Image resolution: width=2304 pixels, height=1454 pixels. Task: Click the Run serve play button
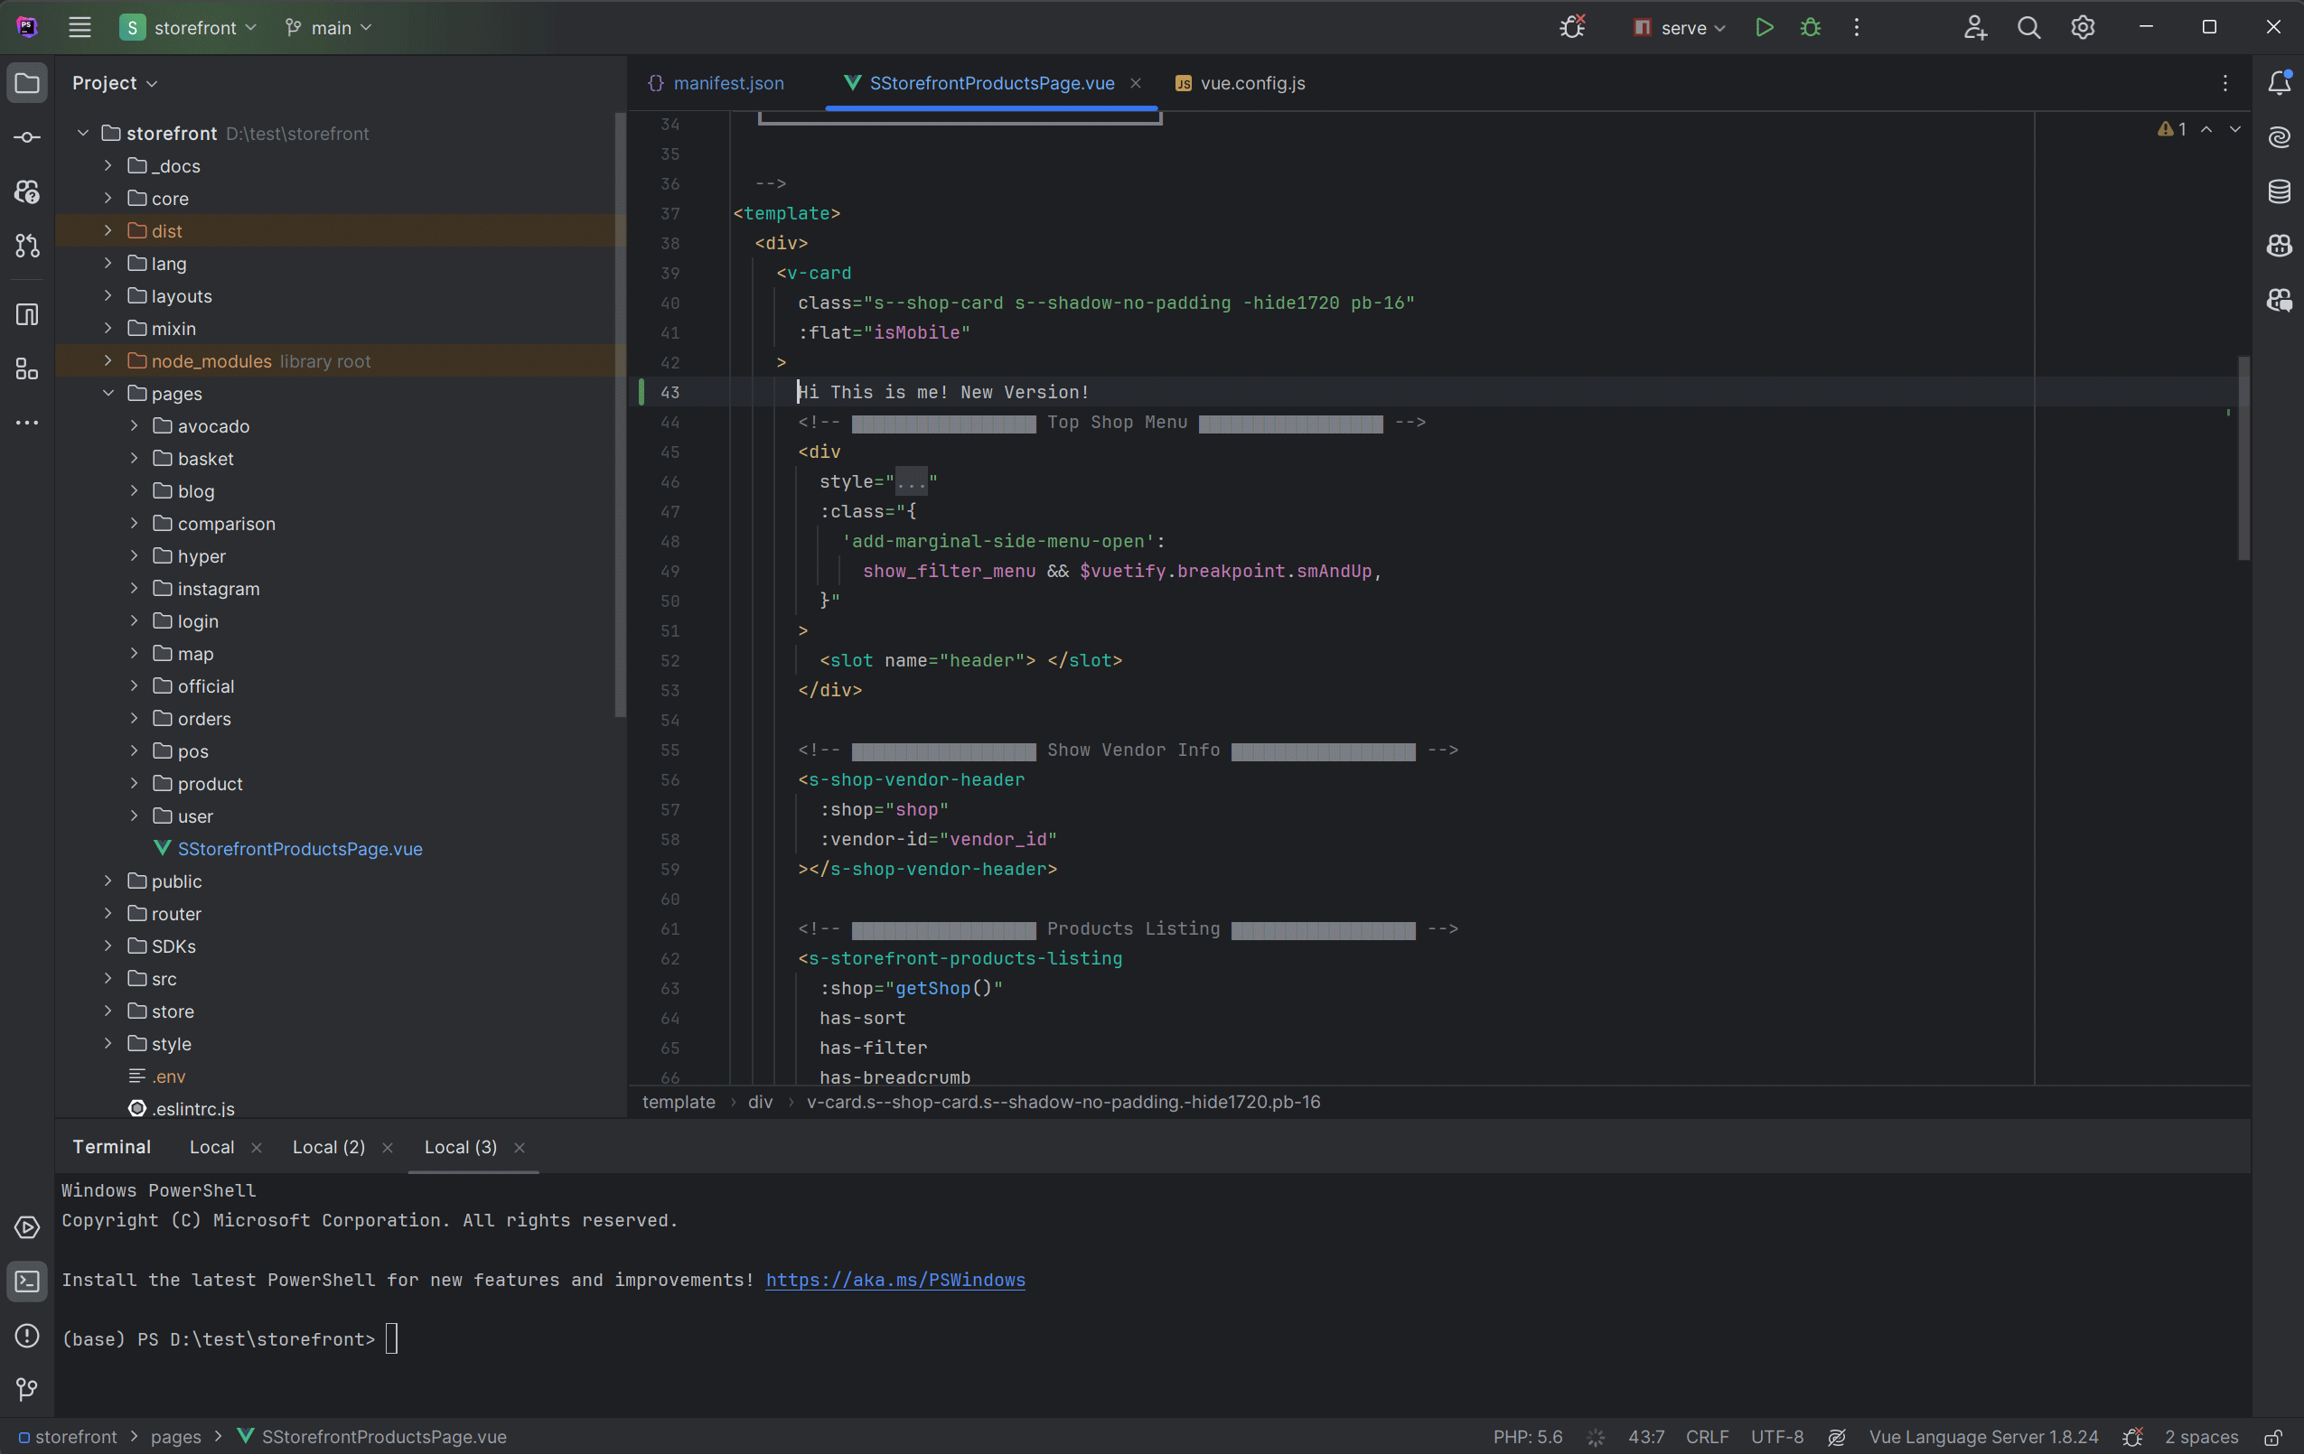pyautogui.click(x=1764, y=27)
